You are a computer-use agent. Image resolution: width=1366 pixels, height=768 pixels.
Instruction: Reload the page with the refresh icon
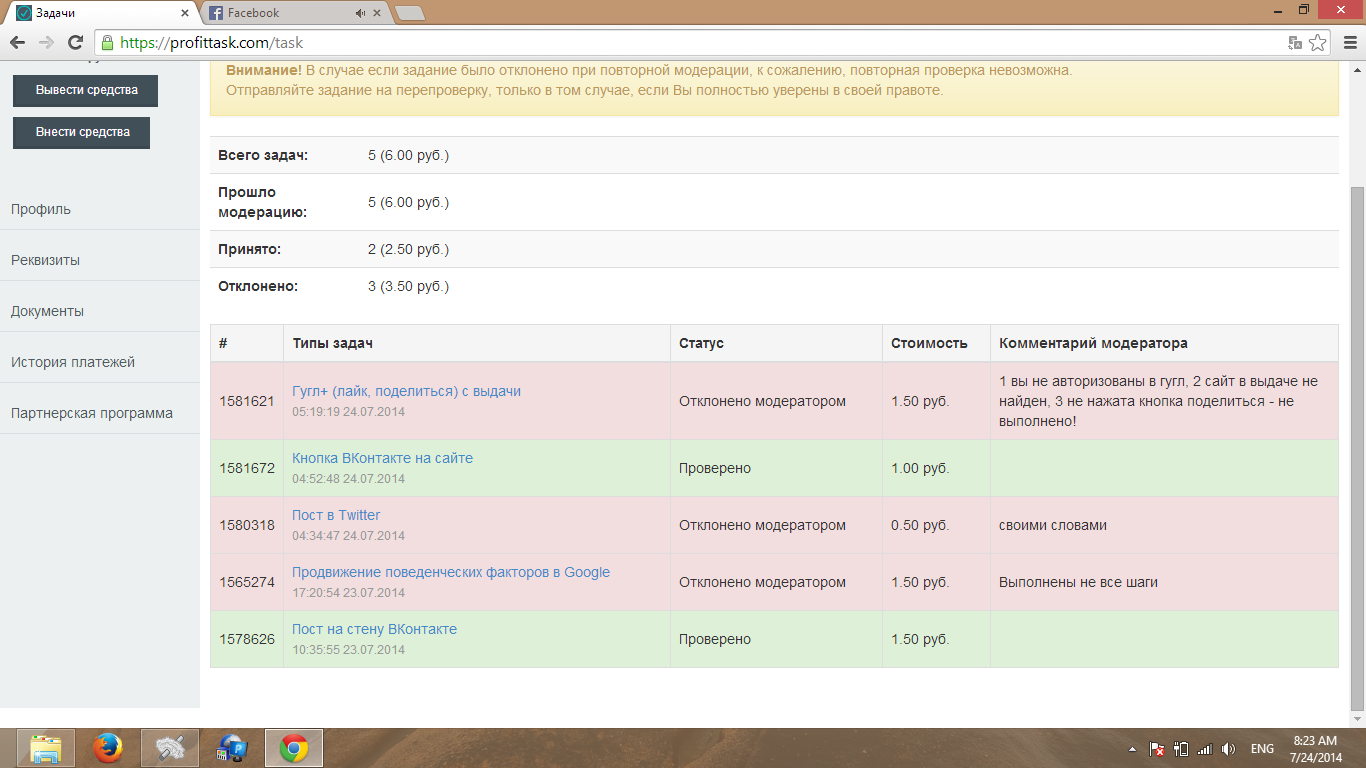(75, 43)
